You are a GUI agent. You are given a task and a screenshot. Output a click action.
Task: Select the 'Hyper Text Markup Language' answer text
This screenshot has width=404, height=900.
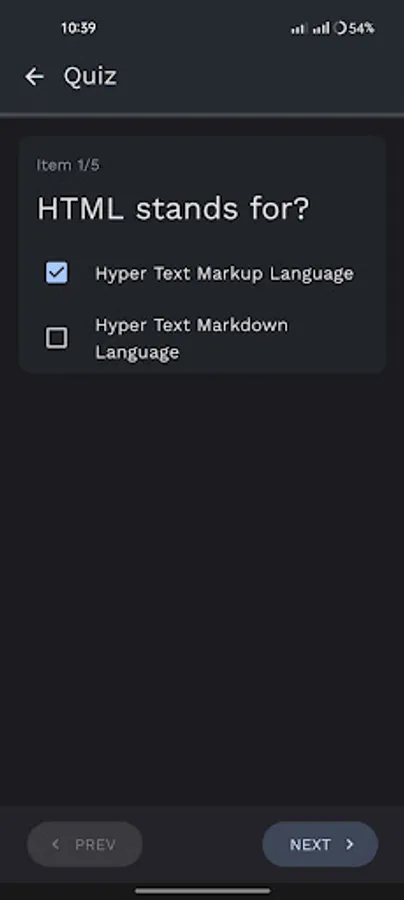tap(224, 274)
